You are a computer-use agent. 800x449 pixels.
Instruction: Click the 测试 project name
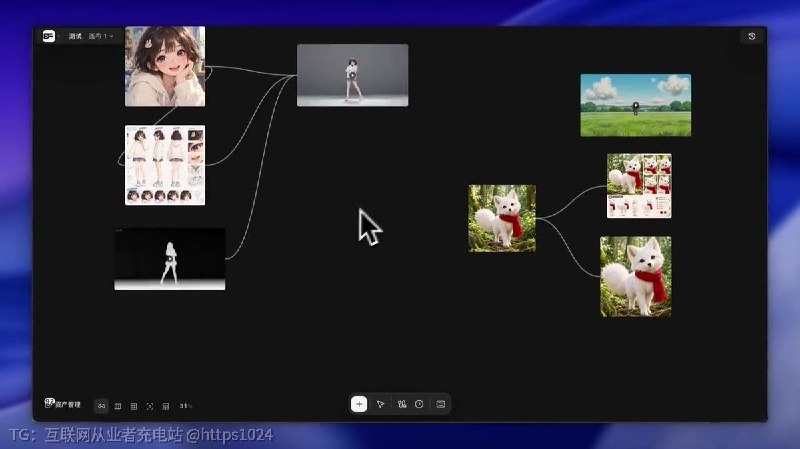[75, 36]
